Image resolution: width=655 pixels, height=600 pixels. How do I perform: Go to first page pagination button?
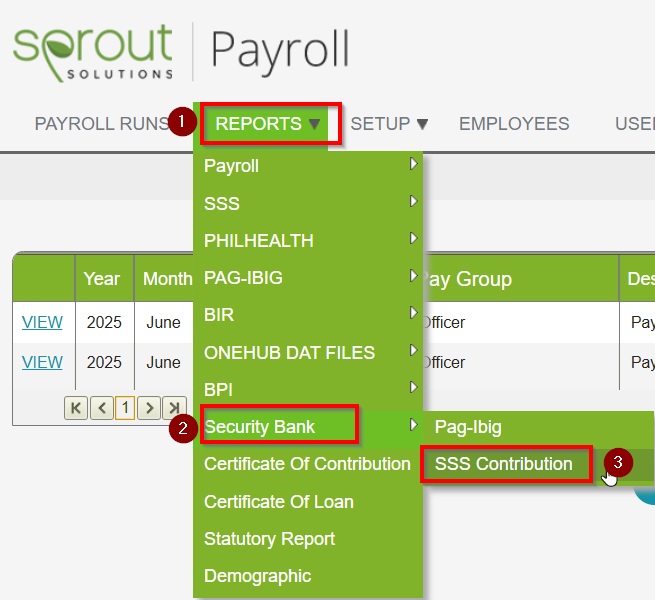point(76,408)
